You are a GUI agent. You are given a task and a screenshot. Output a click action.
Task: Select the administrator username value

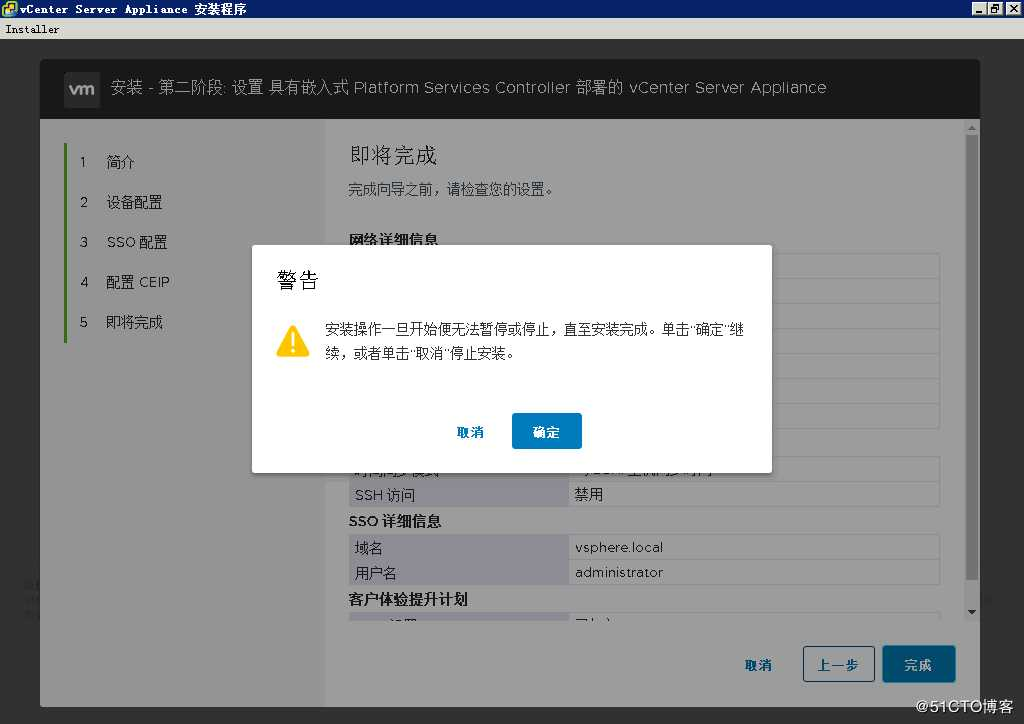[619, 573]
